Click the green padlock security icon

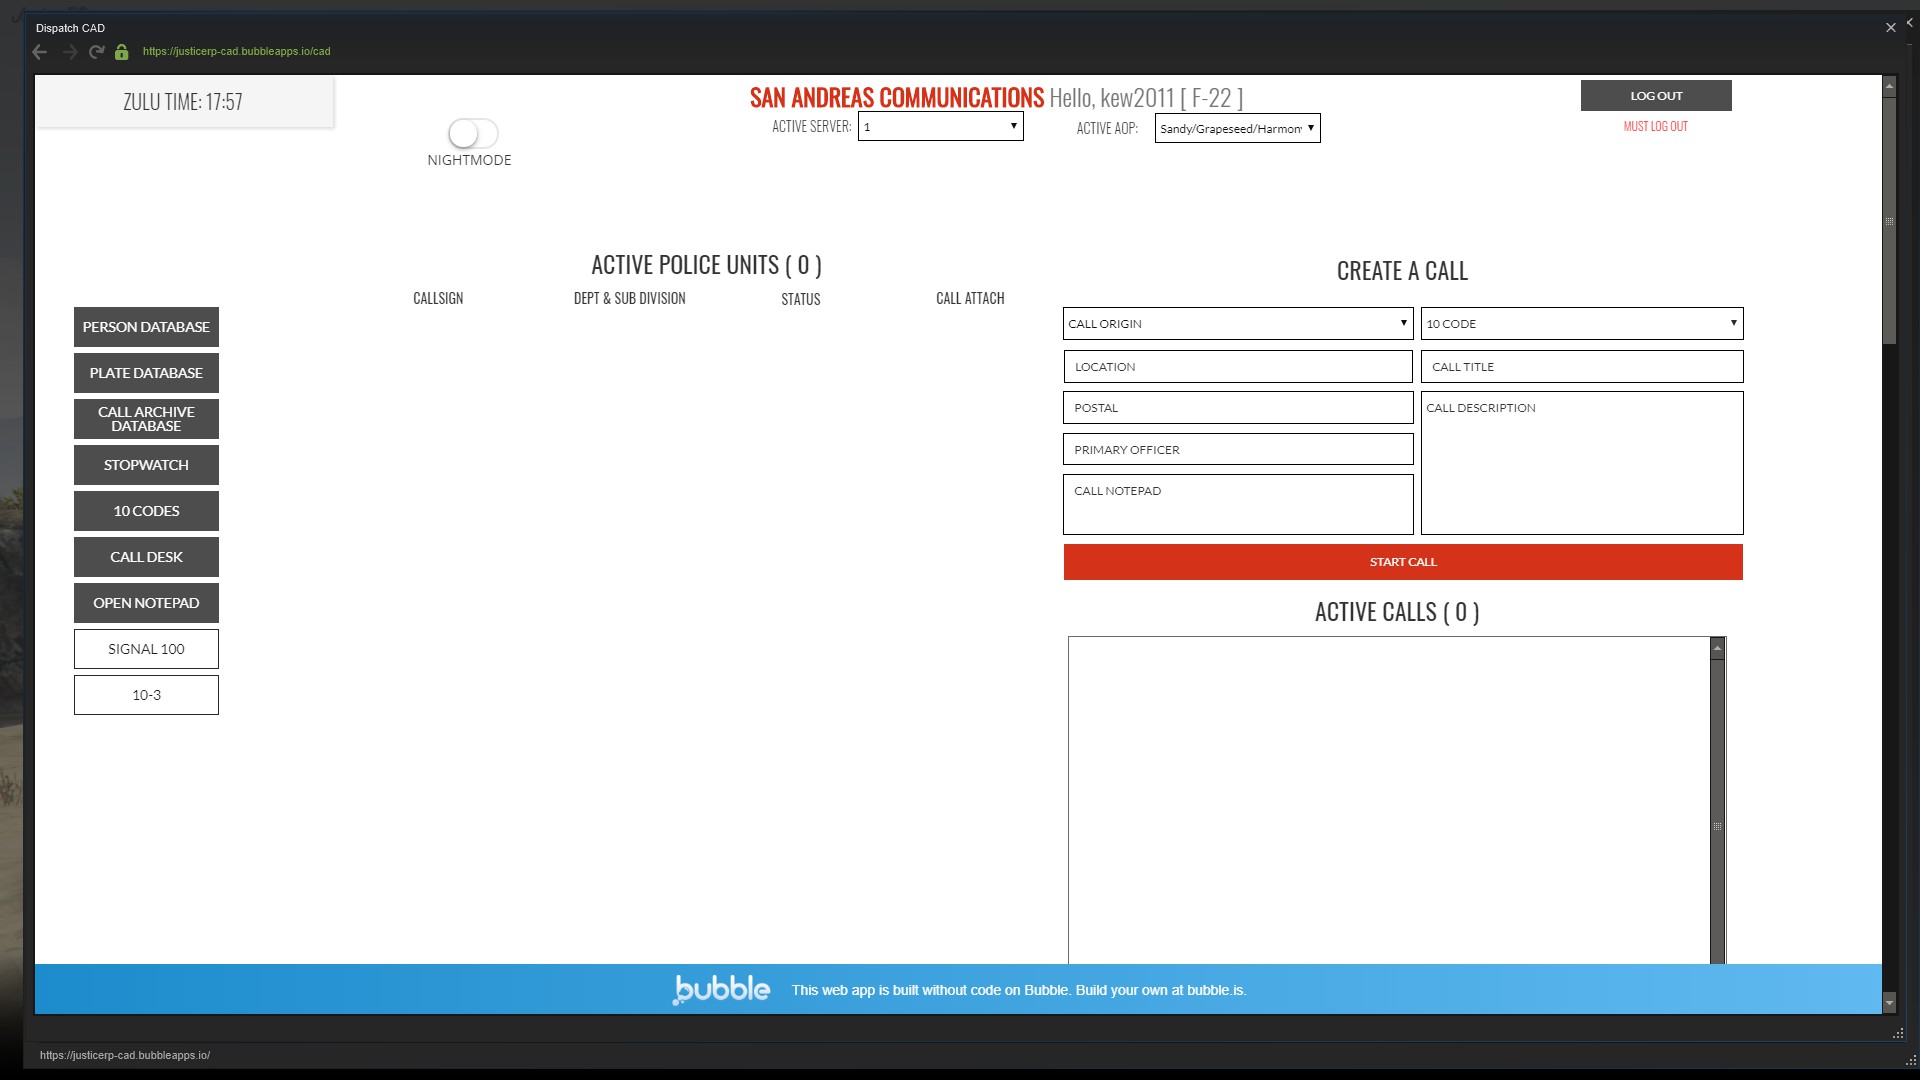coord(121,52)
